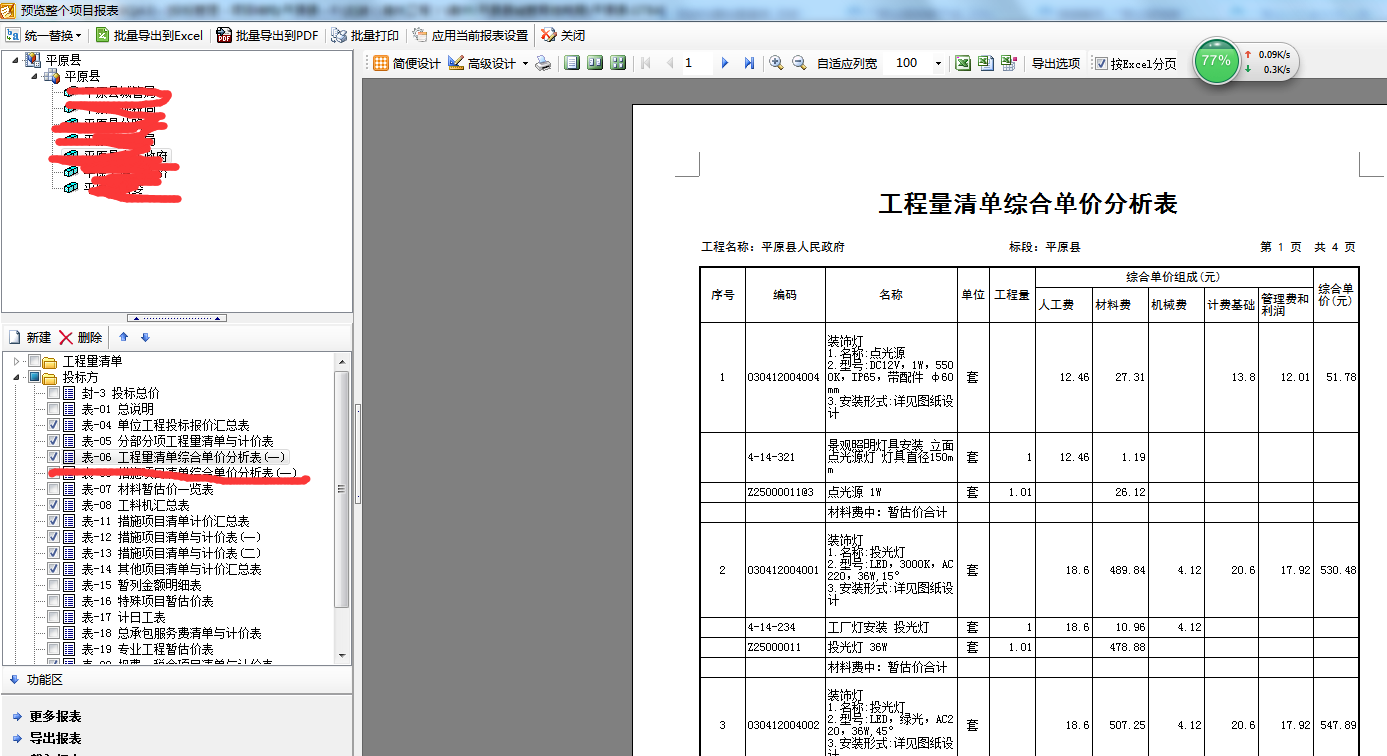
Task: Select 表-14 其他项目清单与计价汇总表 report
Action: pyautogui.click(x=171, y=569)
